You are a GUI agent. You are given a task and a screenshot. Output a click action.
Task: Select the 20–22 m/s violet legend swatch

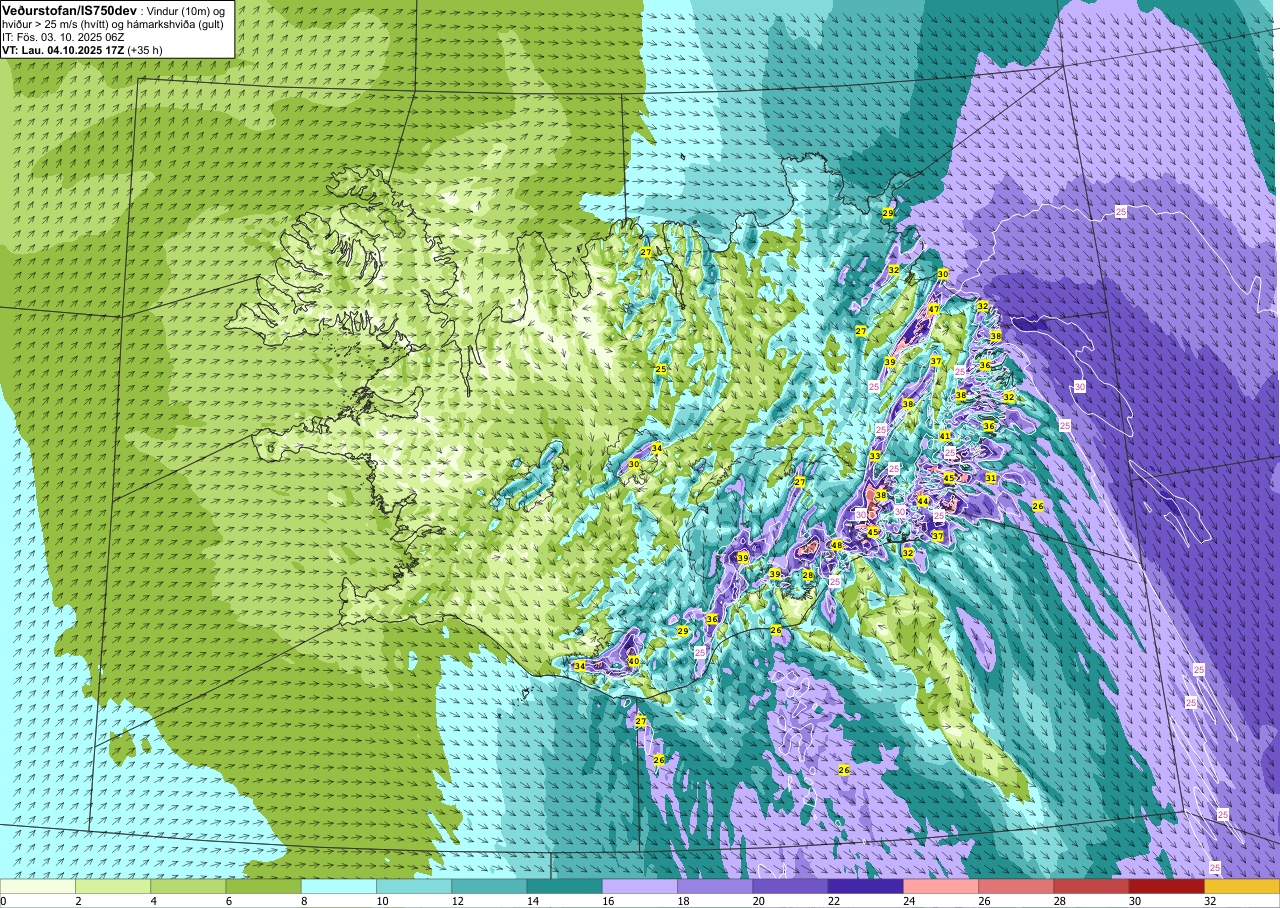point(790,886)
